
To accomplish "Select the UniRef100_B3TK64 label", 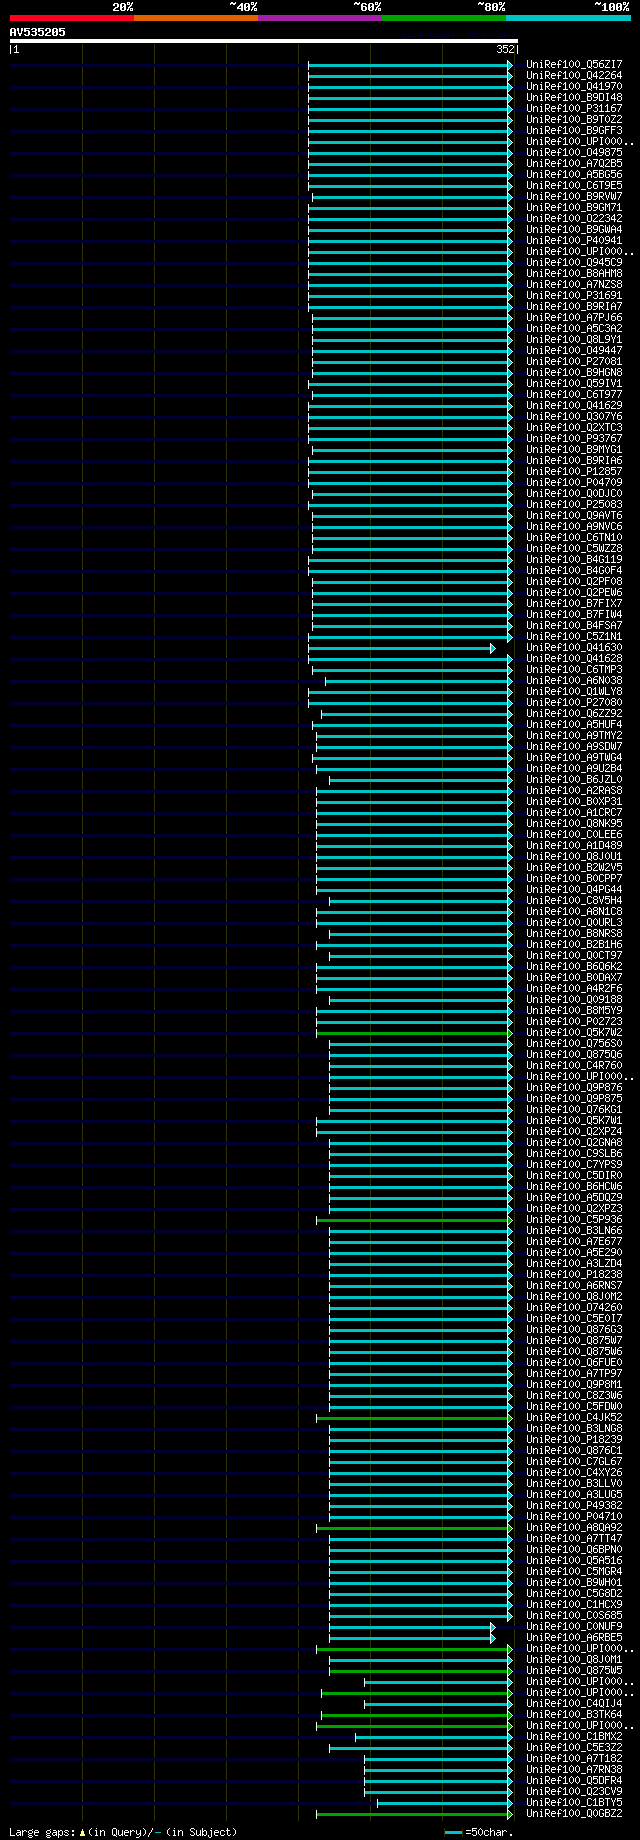I will click(x=574, y=1714).
